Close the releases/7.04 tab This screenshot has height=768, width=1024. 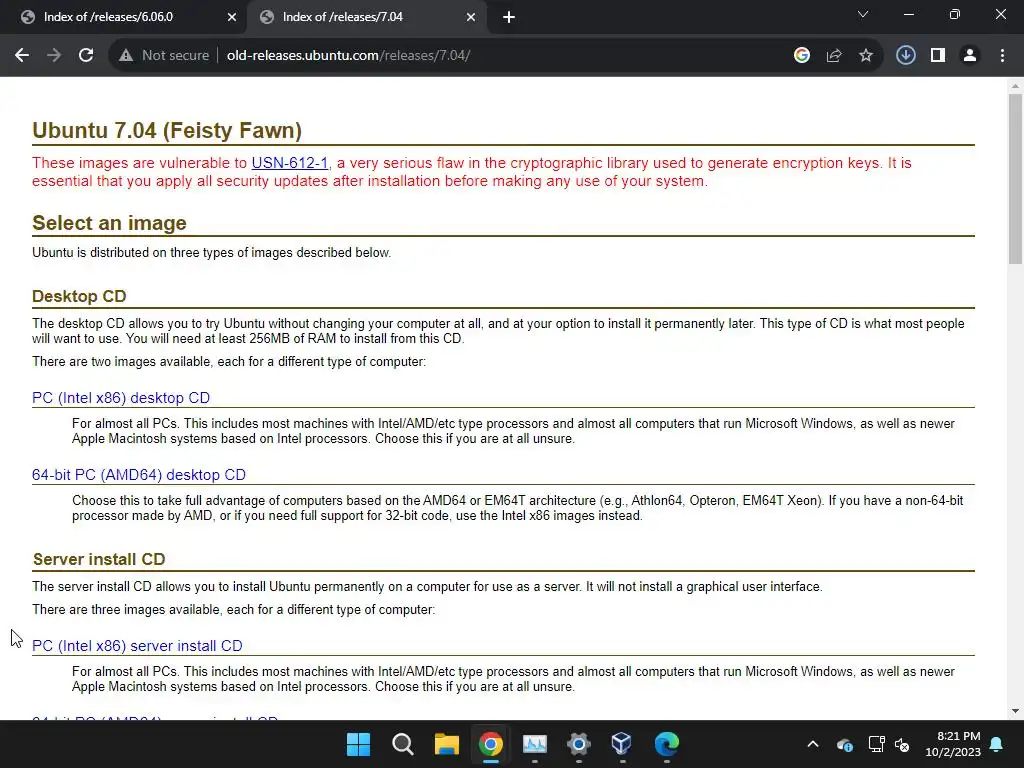coord(471,17)
